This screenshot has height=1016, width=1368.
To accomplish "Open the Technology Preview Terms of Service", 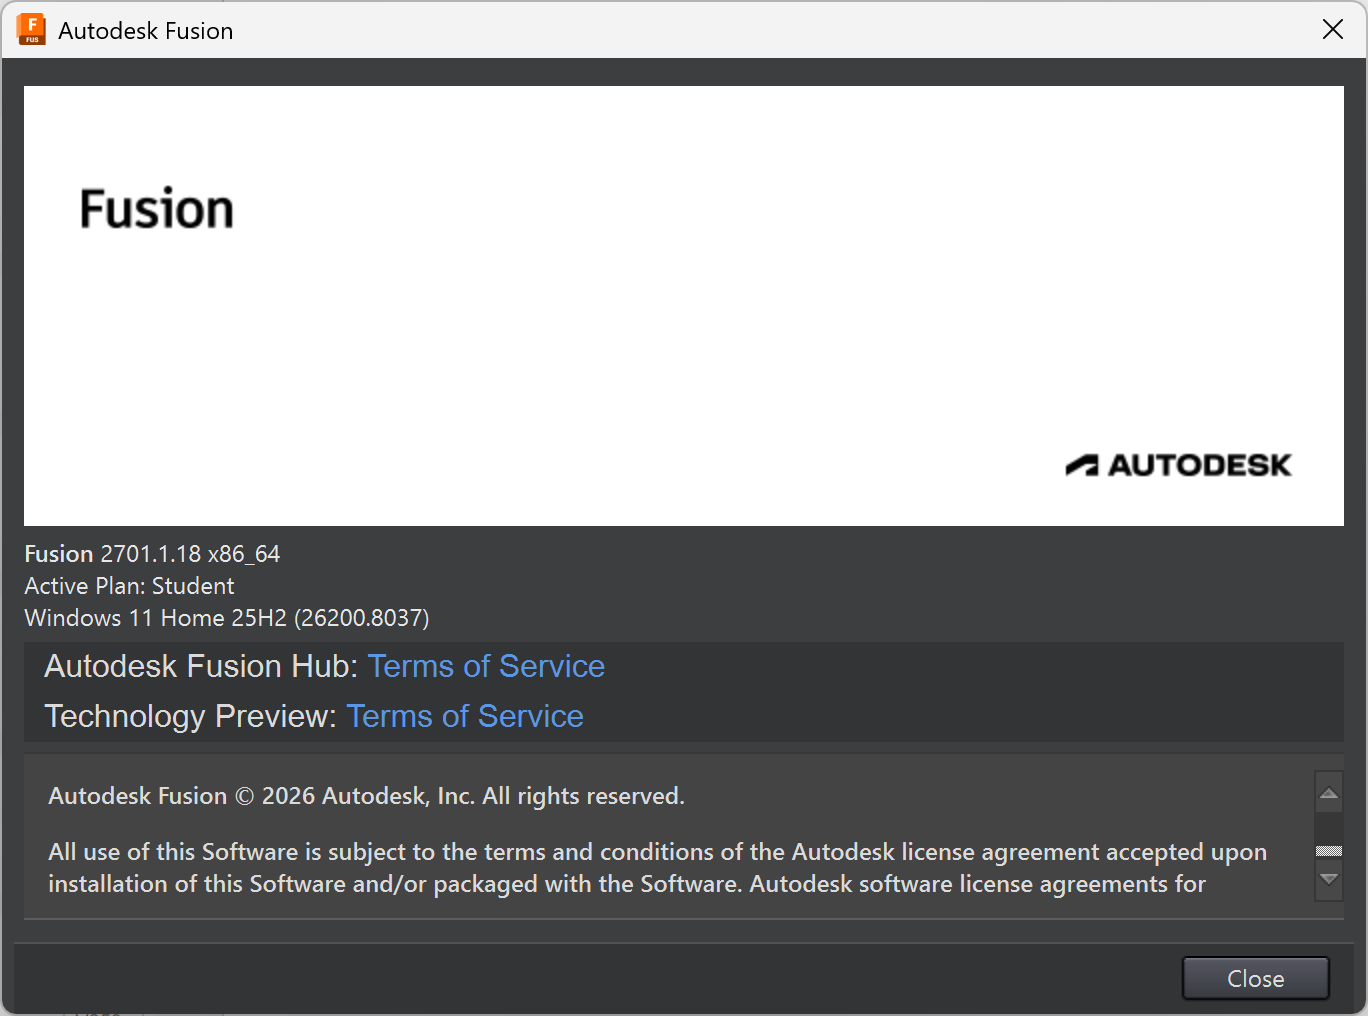I will click(465, 716).
